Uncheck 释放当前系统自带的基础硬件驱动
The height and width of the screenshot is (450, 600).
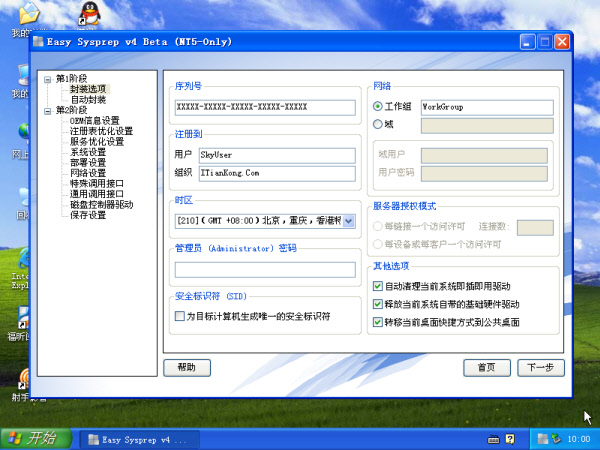378,304
